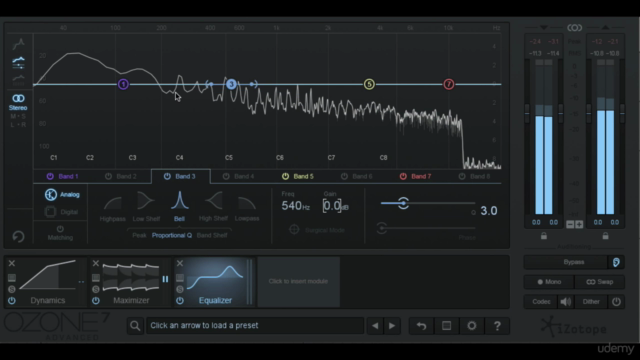Select the spectrum view icon at top left

(18, 43)
